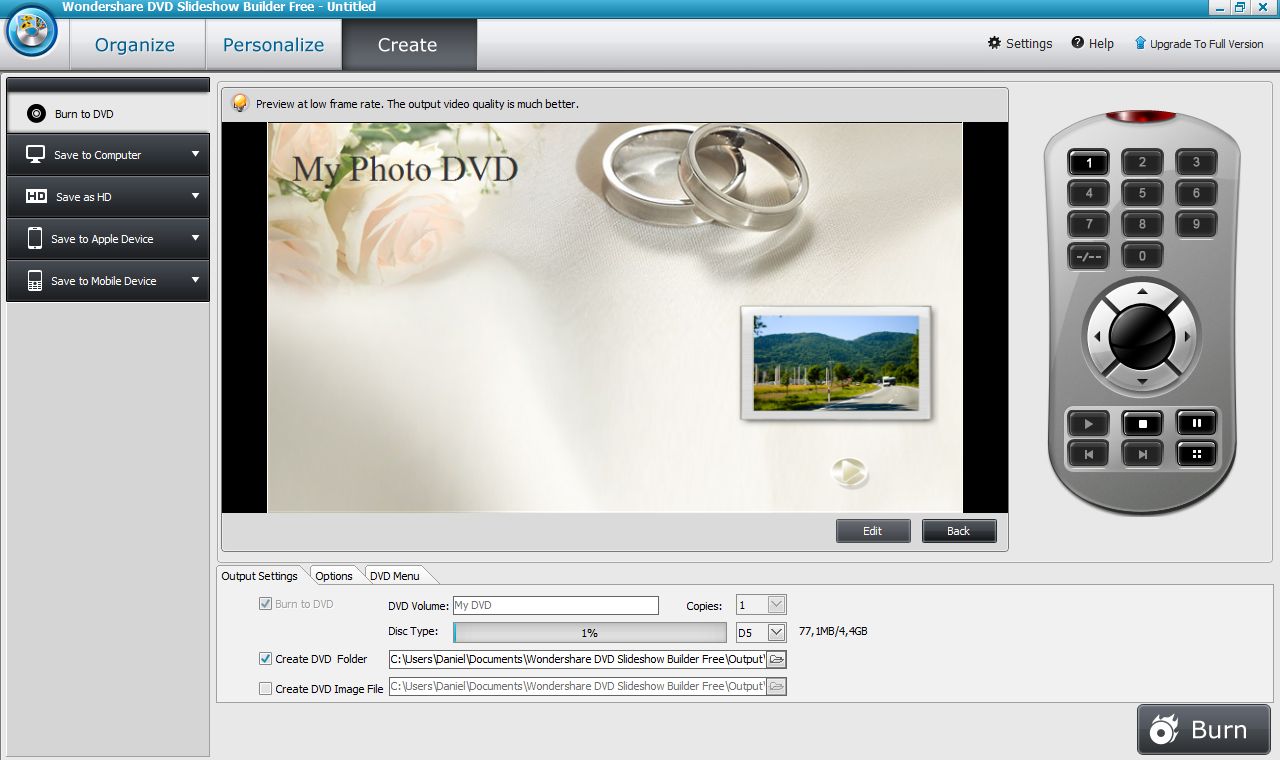Image resolution: width=1280 pixels, height=760 pixels.
Task: Click remote number 5 key
Action: (x=1142, y=193)
